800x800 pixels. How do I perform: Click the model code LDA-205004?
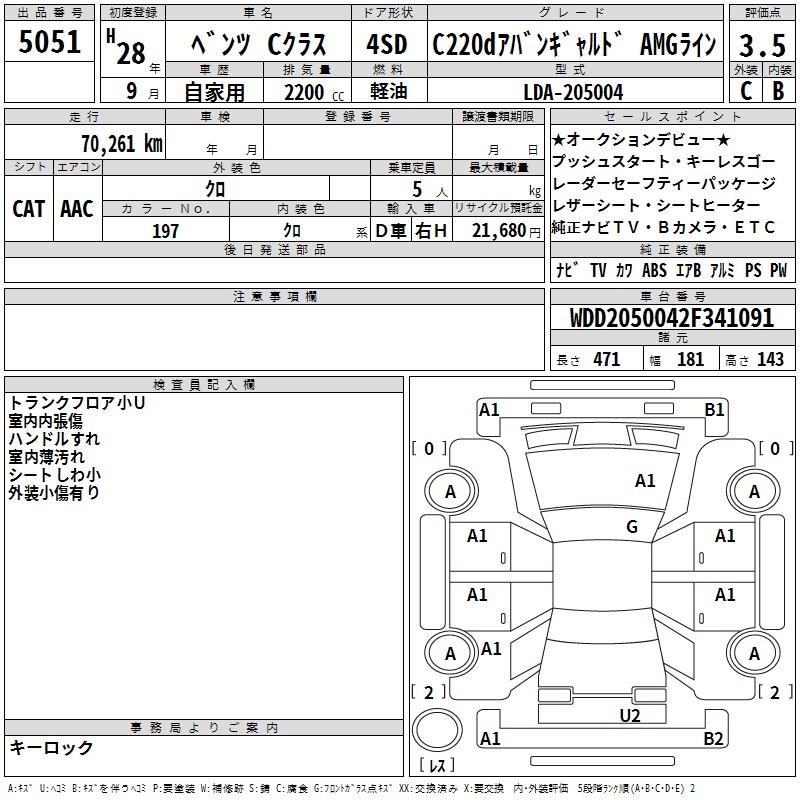click(573, 92)
